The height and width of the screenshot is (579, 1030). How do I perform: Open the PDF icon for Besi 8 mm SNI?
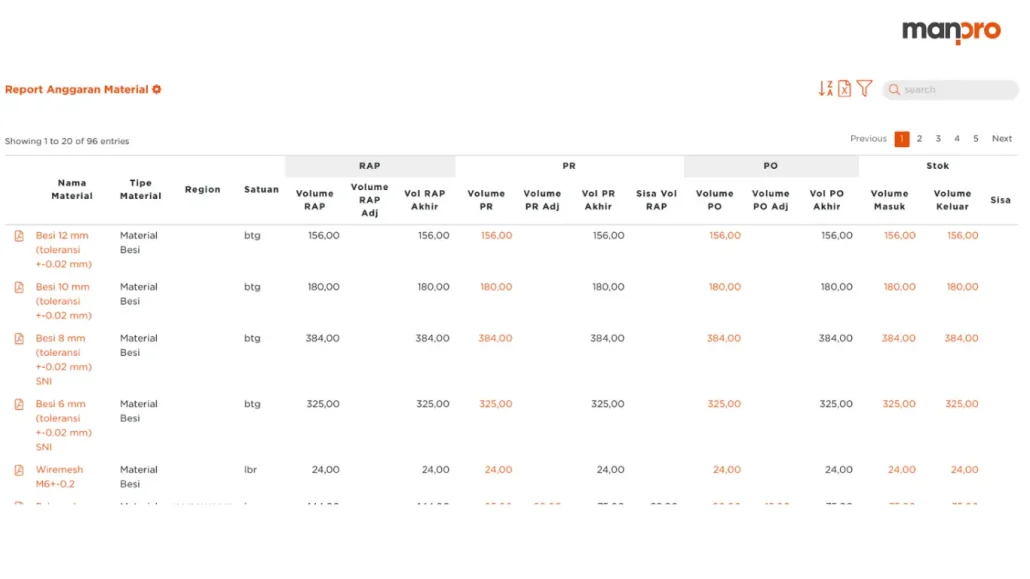[x=19, y=337]
